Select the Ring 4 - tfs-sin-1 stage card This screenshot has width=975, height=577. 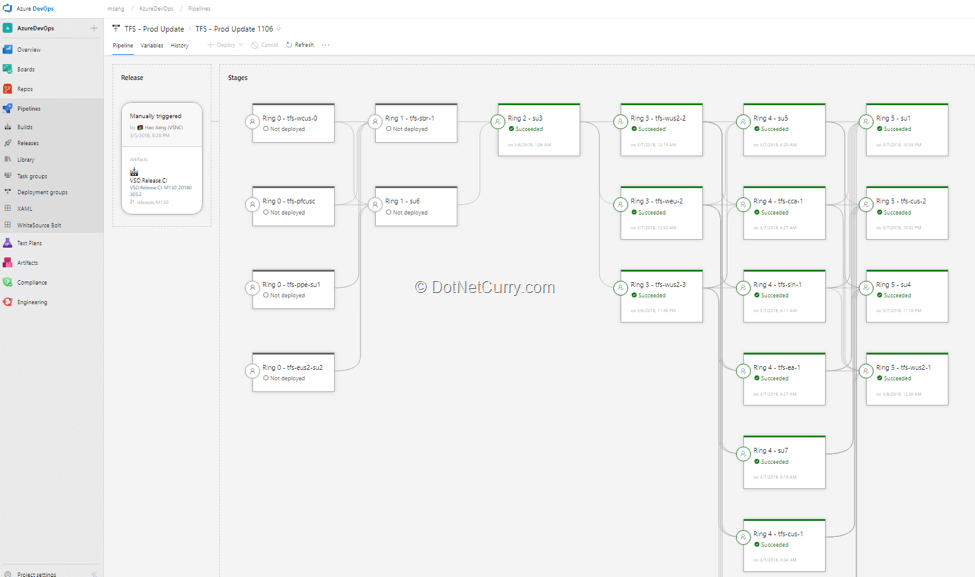click(x=784, y=296)
